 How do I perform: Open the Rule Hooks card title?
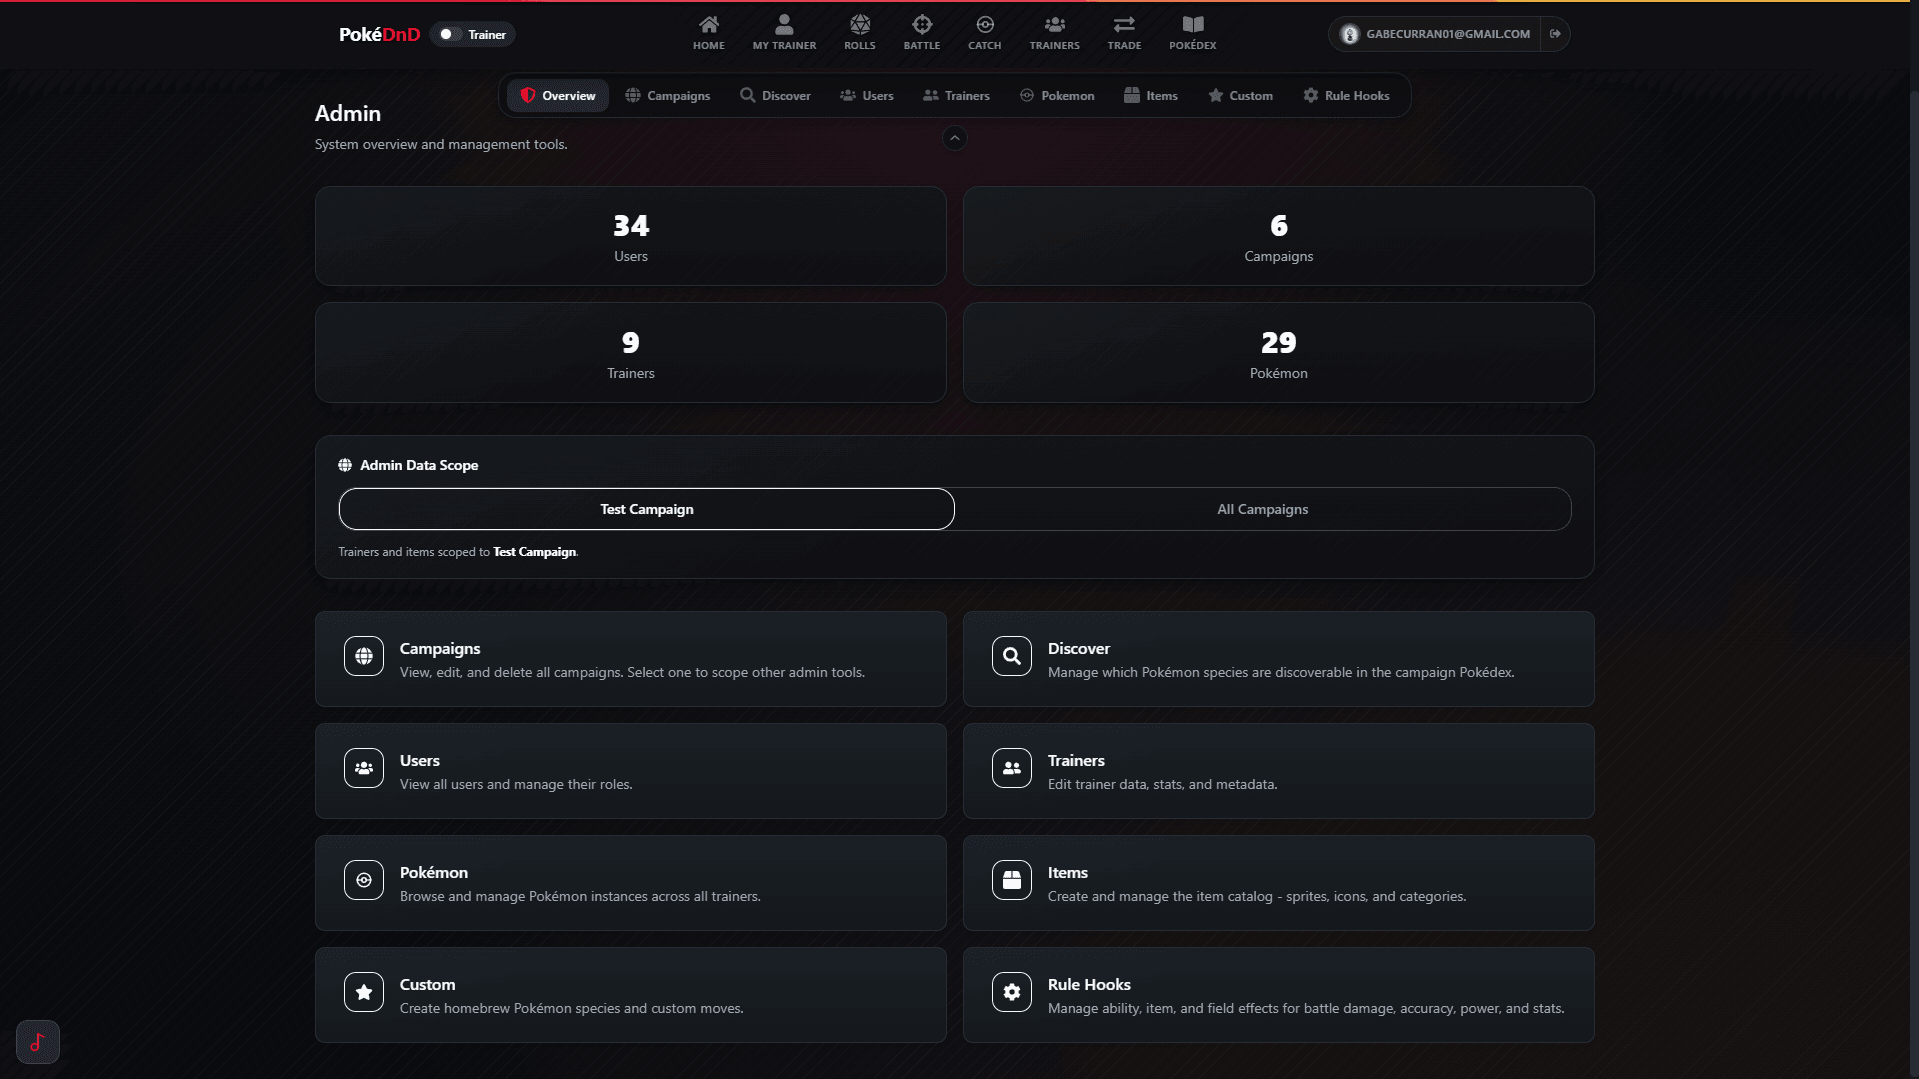pos(1089,984)
